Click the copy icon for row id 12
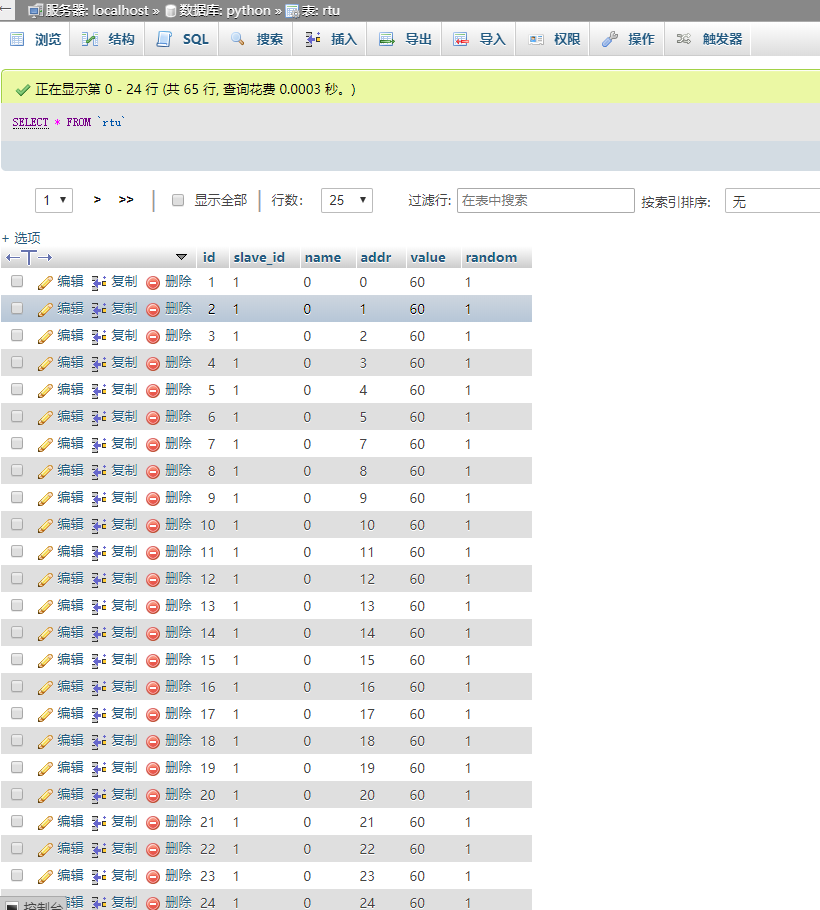 point(99,579)
